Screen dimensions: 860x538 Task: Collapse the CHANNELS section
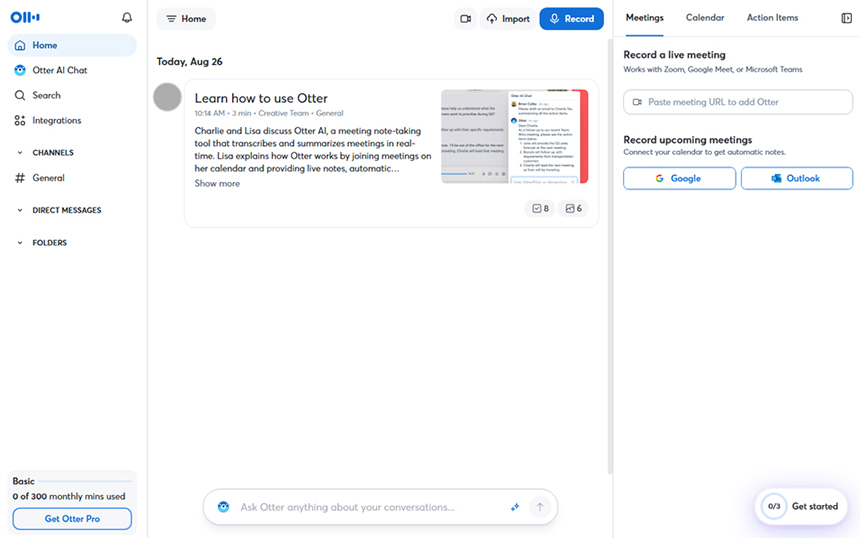(20, 152)
